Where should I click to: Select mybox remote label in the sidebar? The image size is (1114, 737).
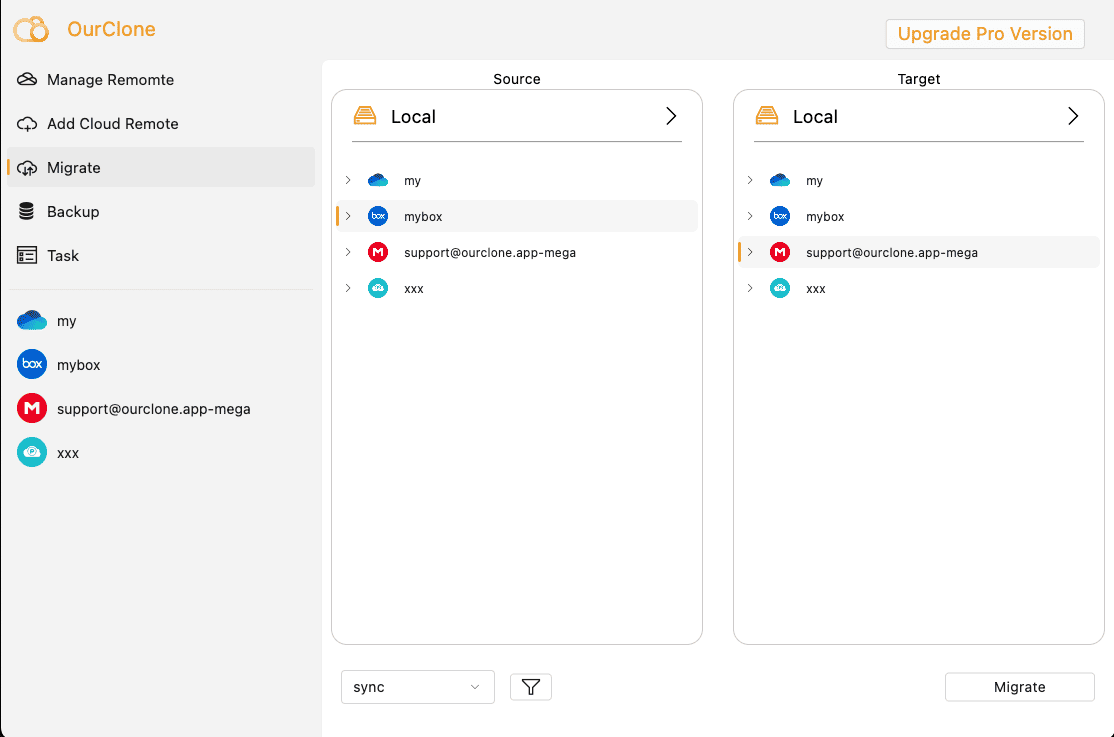[79, 365]
